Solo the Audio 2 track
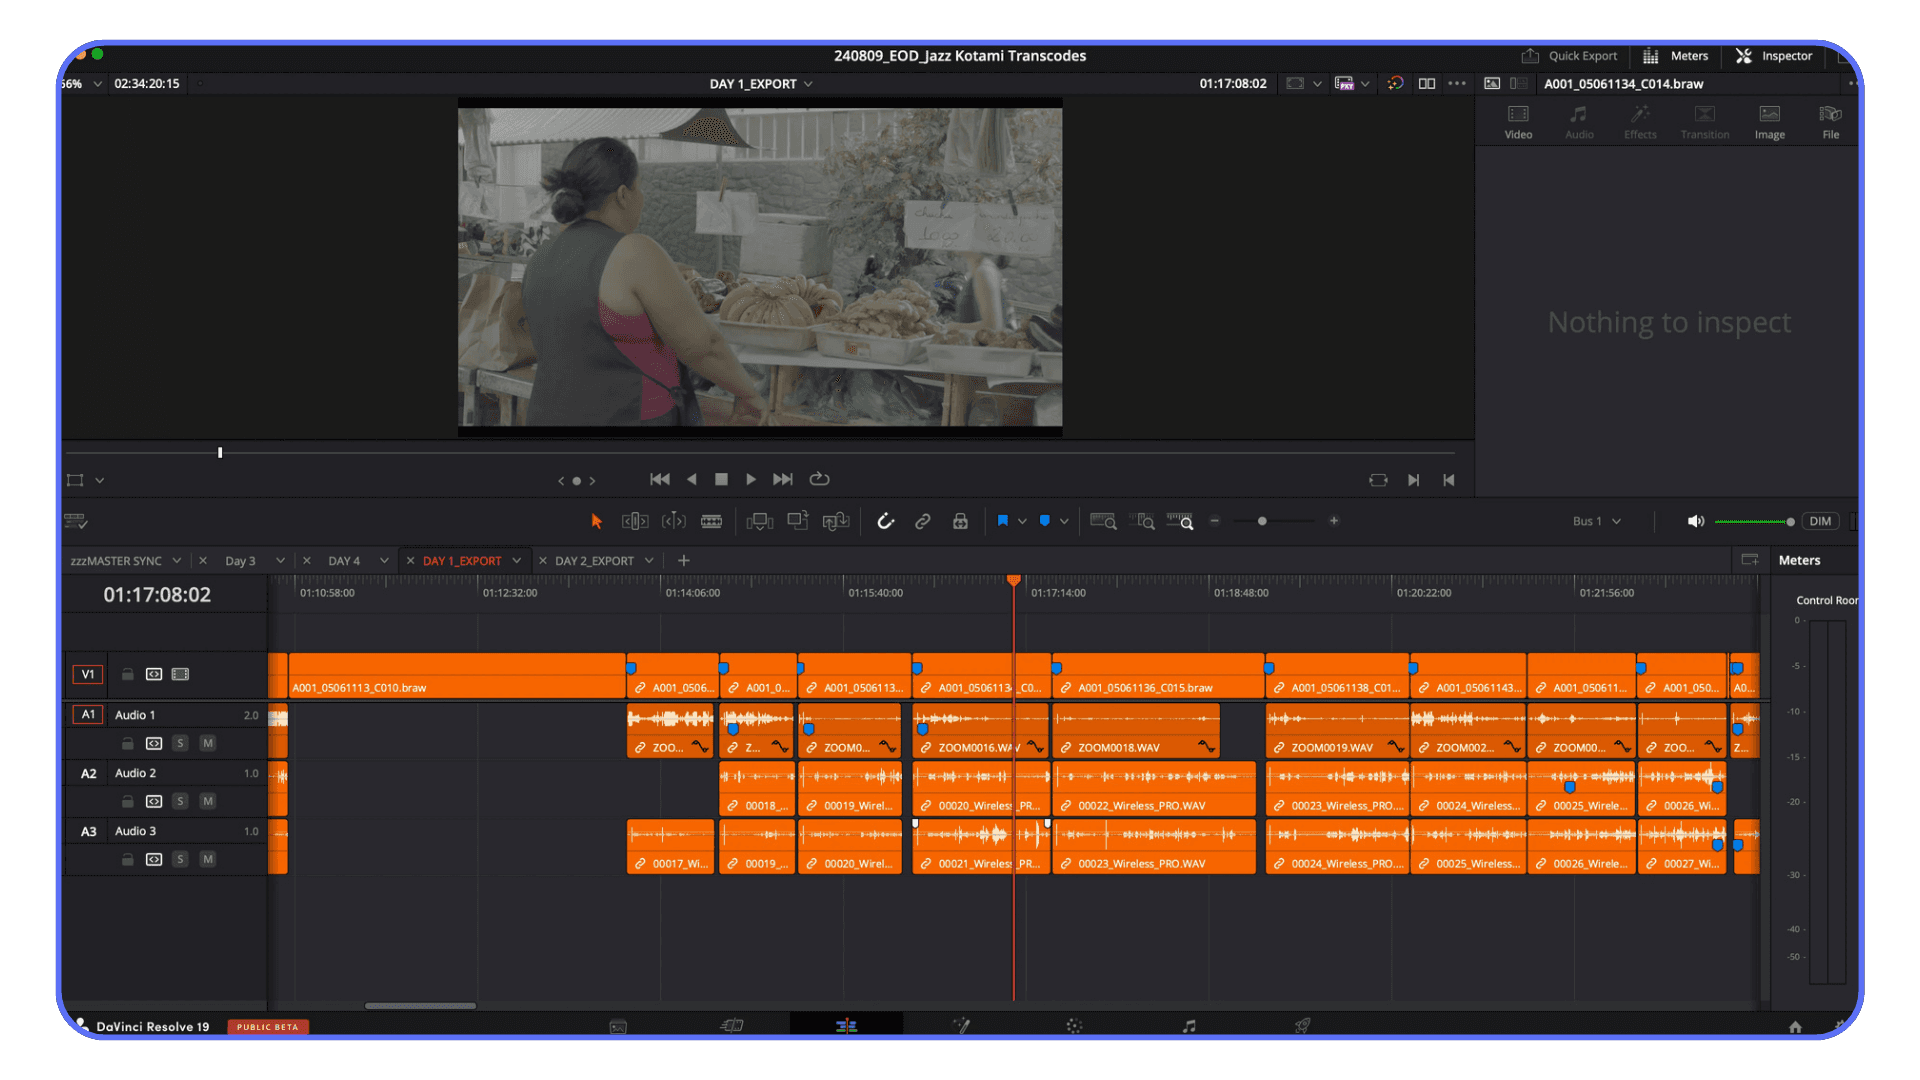This screenshot has width=1920, height=1080. pos(180,801)
